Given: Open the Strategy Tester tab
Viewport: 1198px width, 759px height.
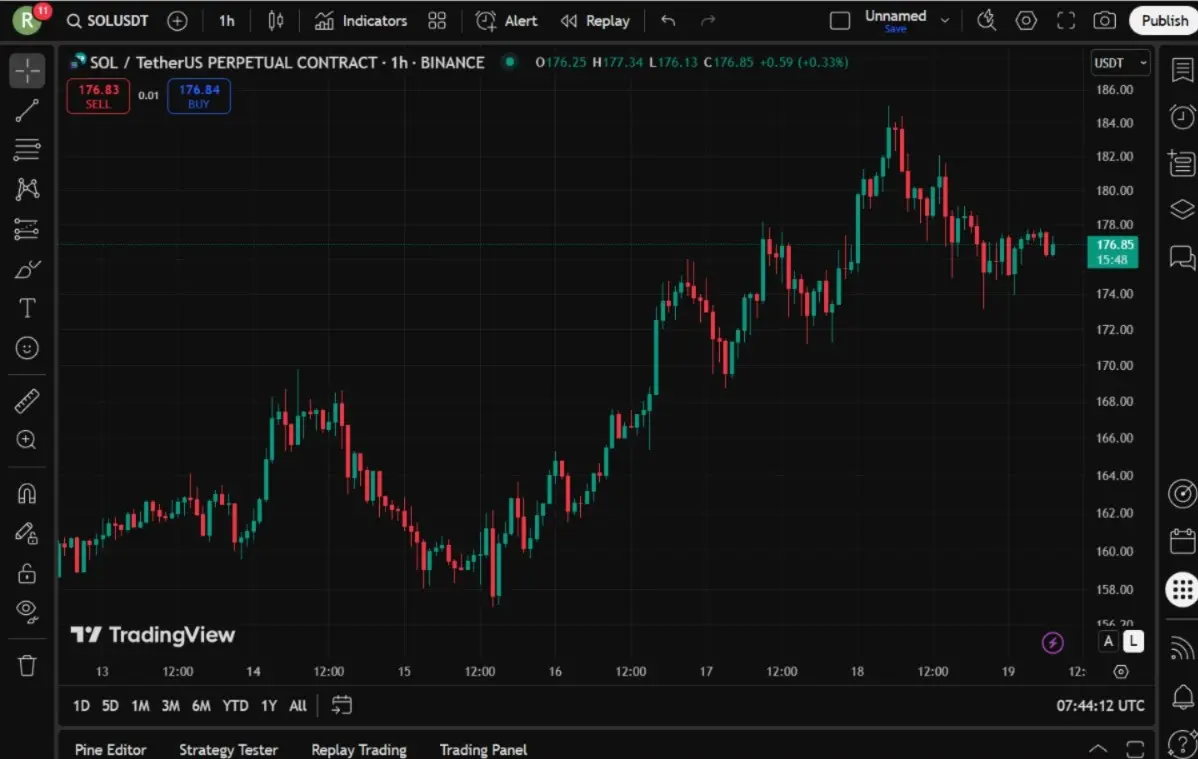Looking at the screenshot, I should point(228,749).
